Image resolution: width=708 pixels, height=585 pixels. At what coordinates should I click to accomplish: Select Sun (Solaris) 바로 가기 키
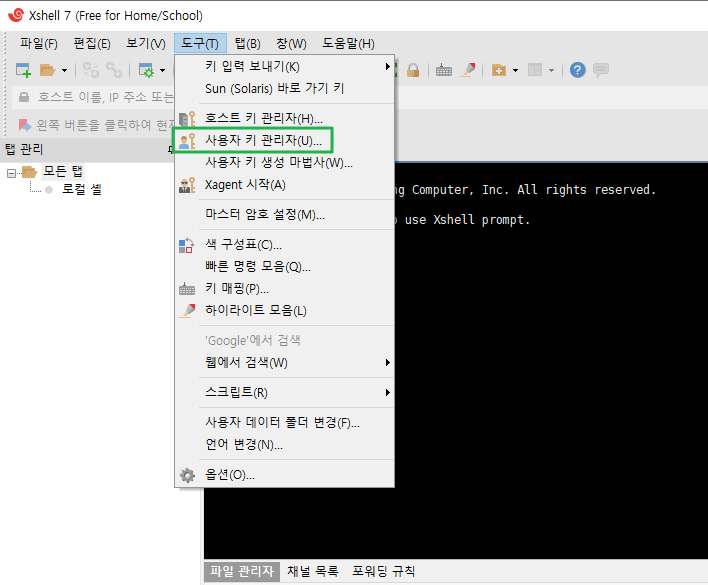pyautogui.click(x=284, y=88)
